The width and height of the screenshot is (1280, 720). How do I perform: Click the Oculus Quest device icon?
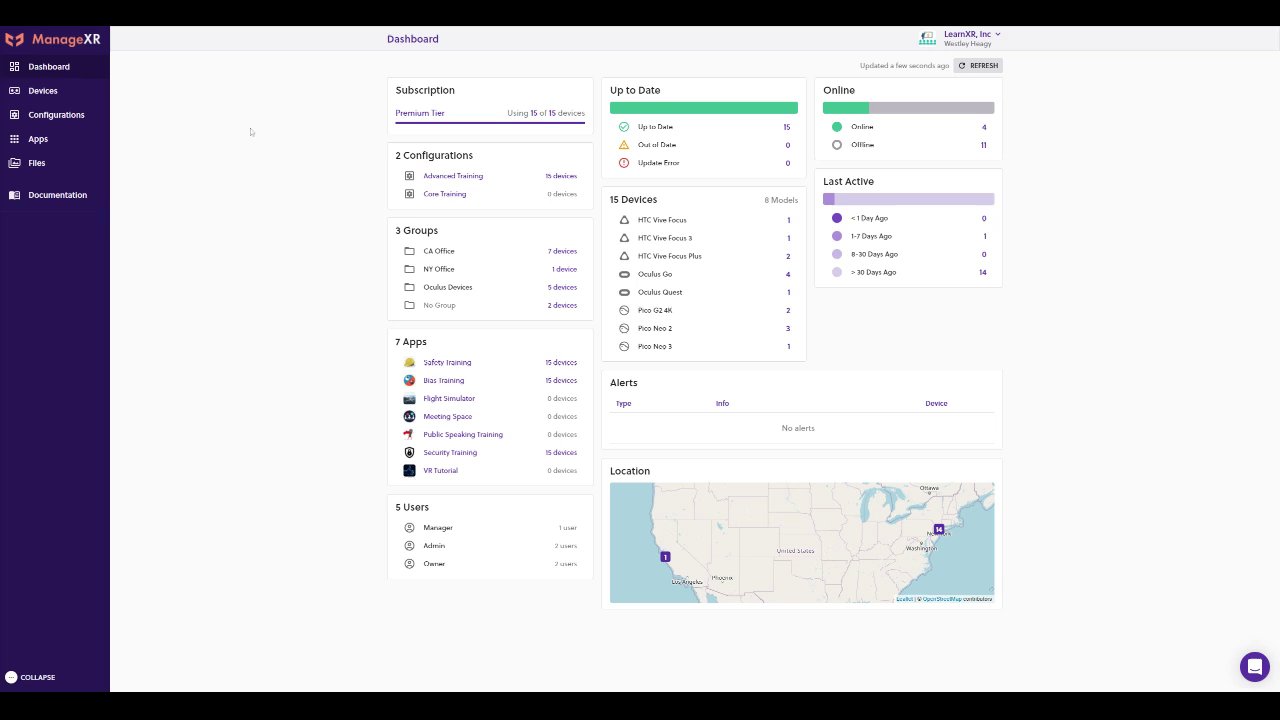(x=624, y=292)
